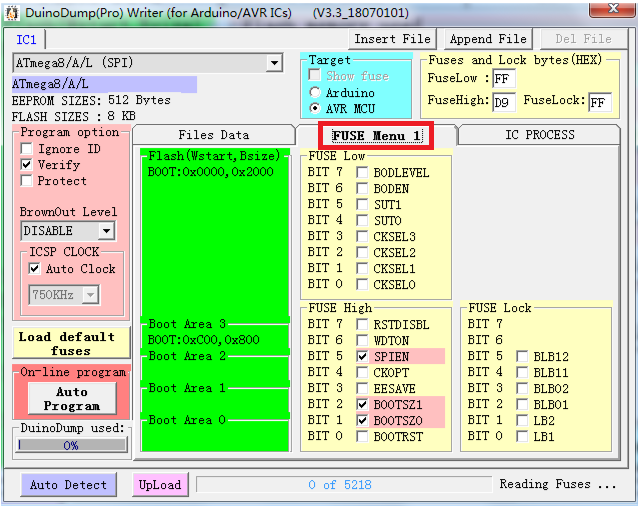Image resolution: width=643 pixels, height=512 pixels.
Task: Uncheck the SPIEN fuse checkbox
Action: pos(362,356)
